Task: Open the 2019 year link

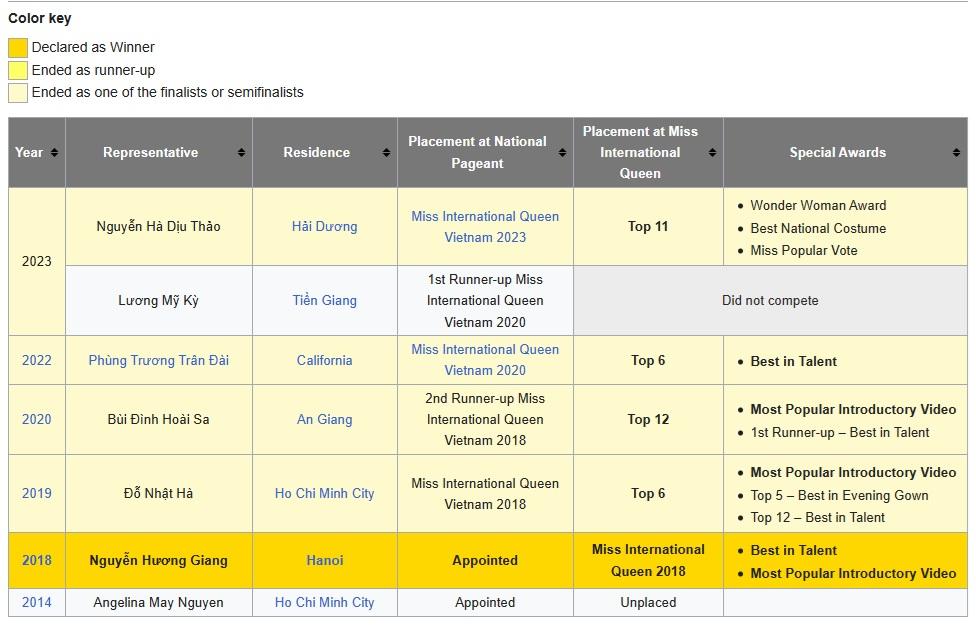Action: 37,493
